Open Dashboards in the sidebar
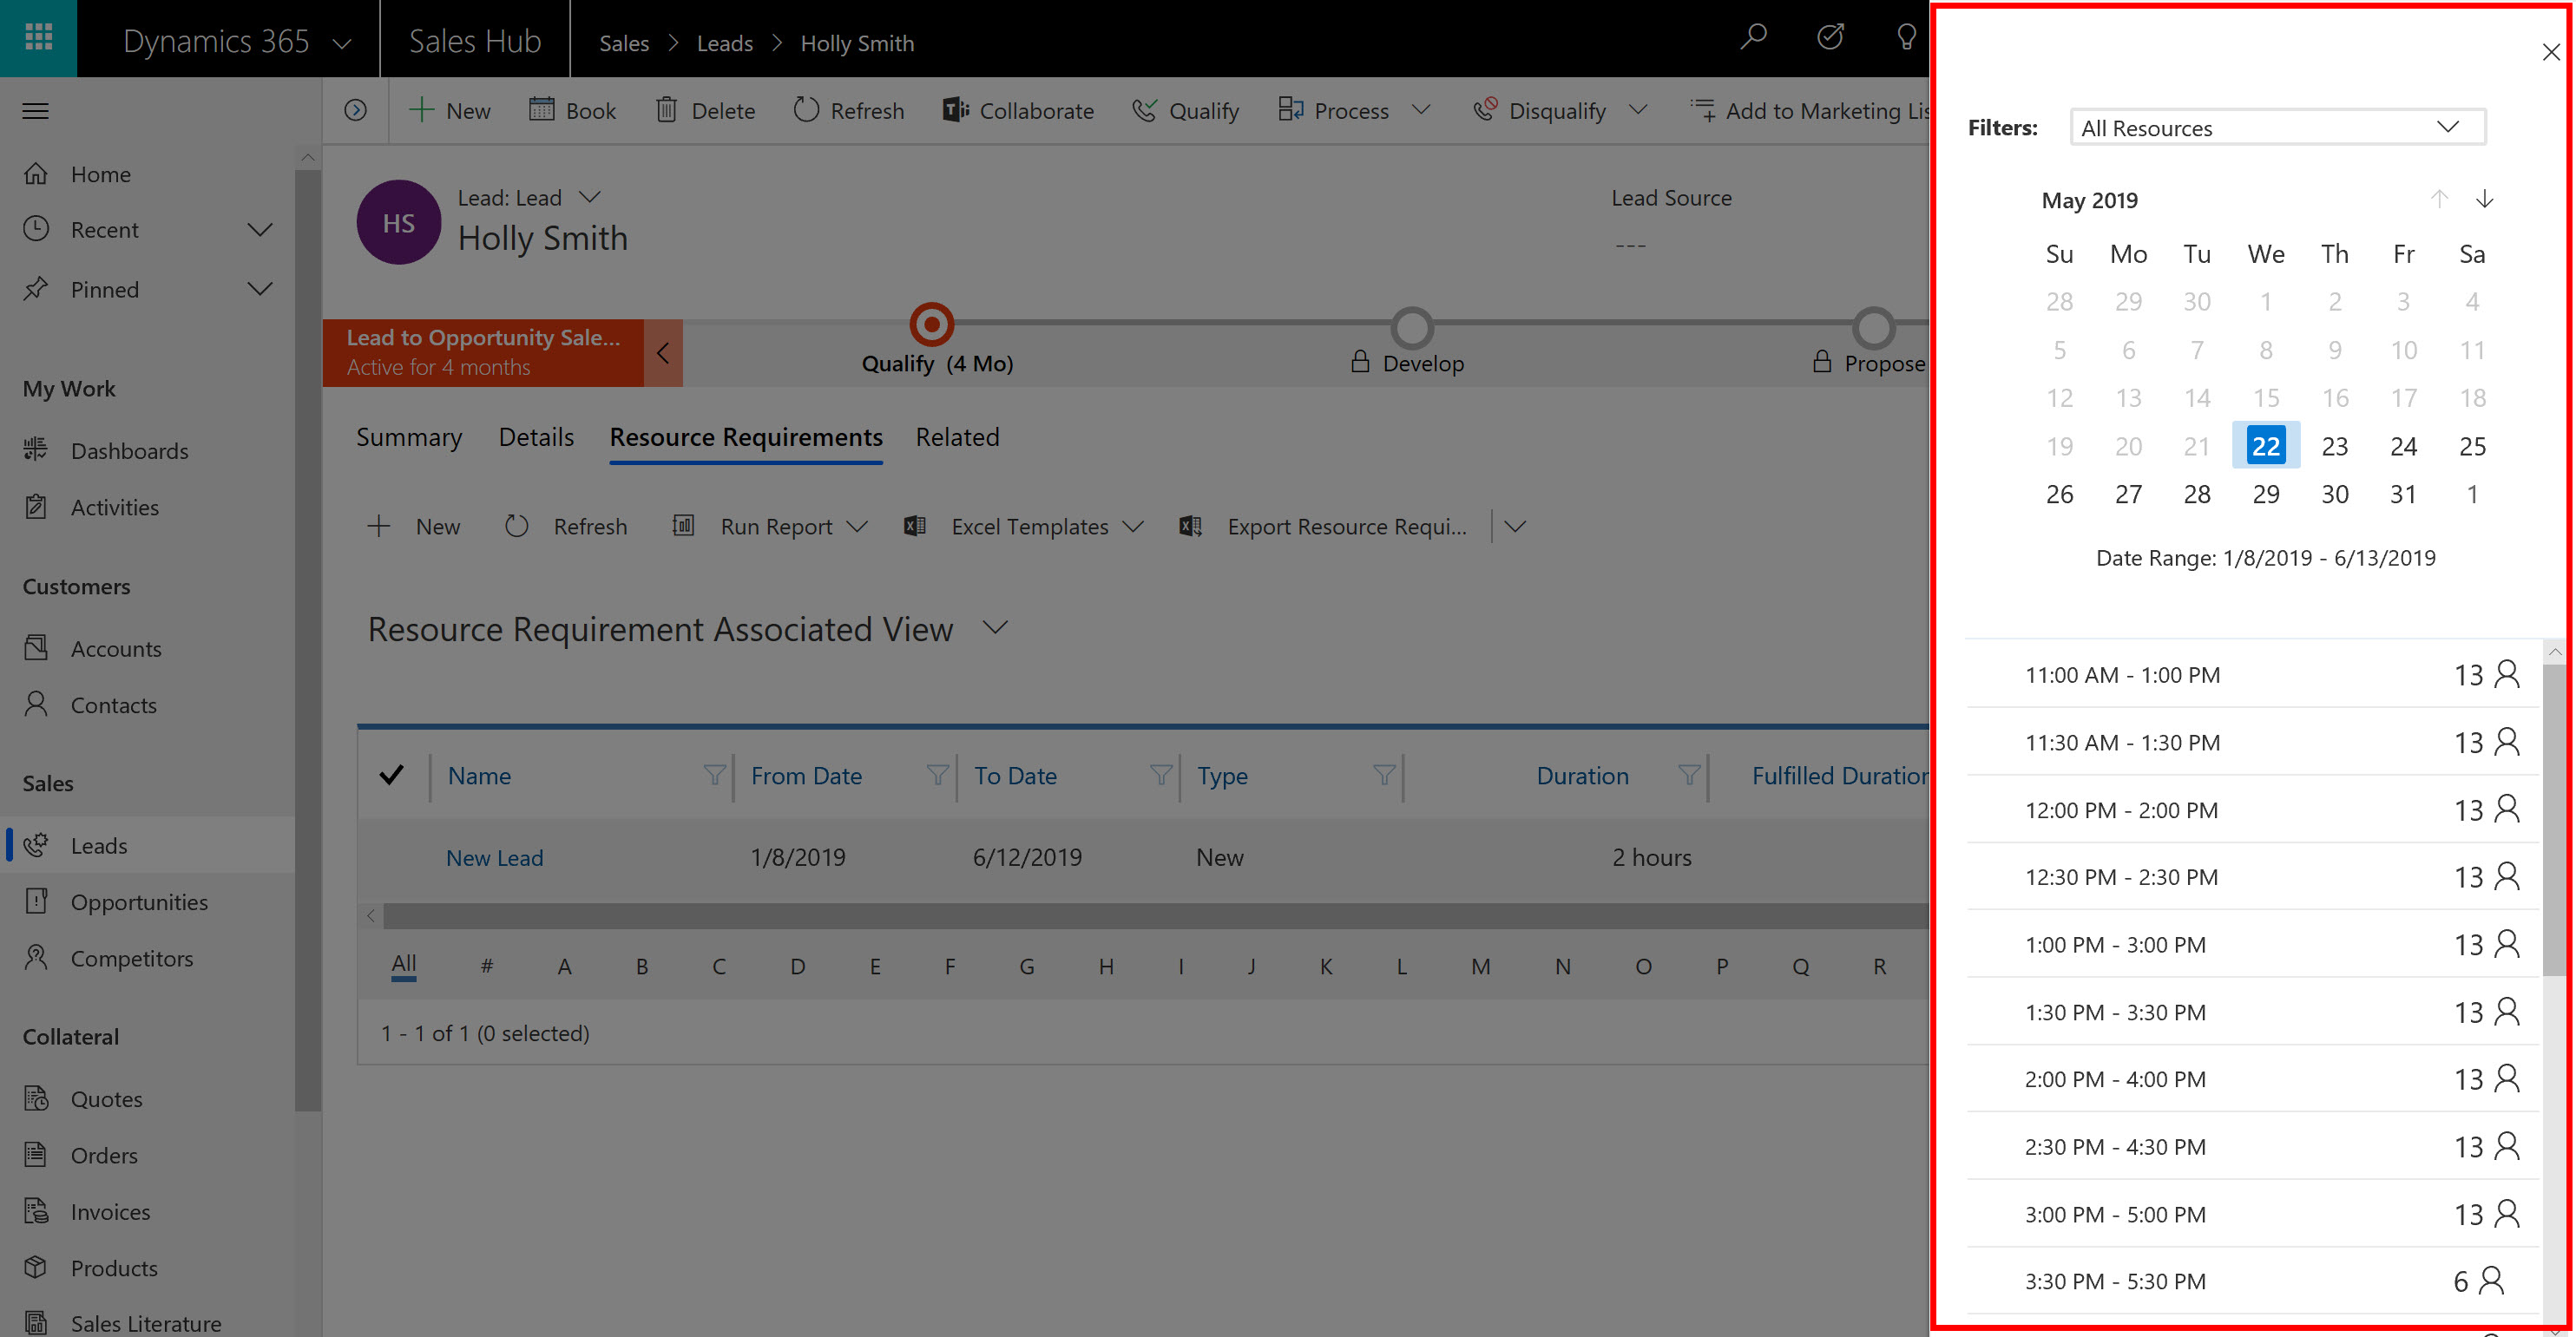This screenshot has height=1337, width=2576. [148, 451]
